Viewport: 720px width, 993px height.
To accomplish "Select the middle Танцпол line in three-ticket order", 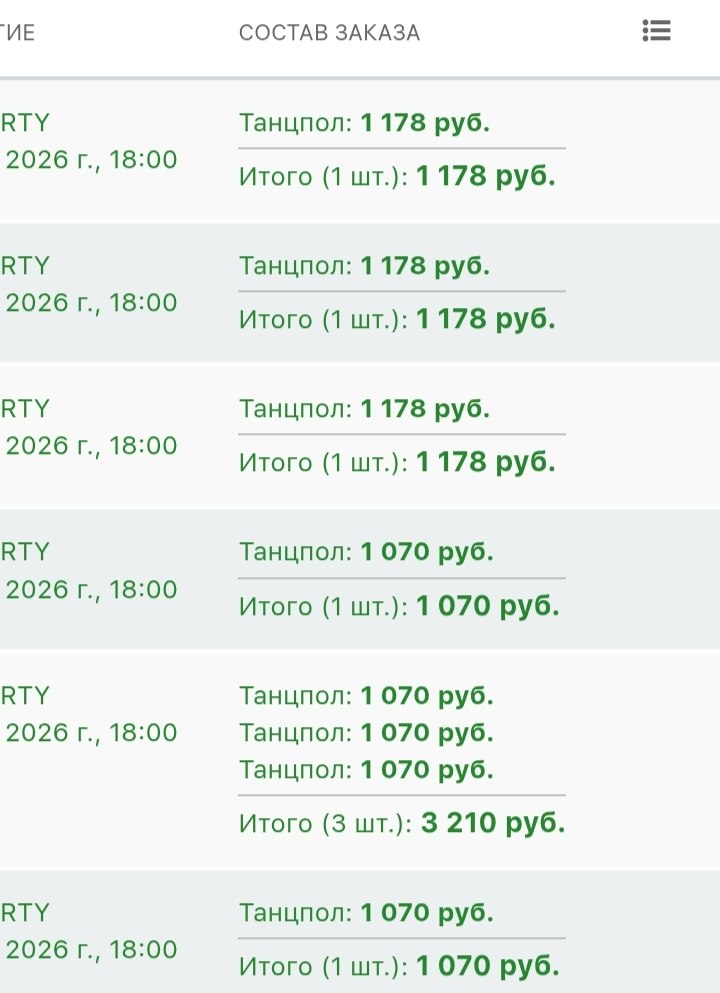I will pyautogui.click(x=366, y=733).
